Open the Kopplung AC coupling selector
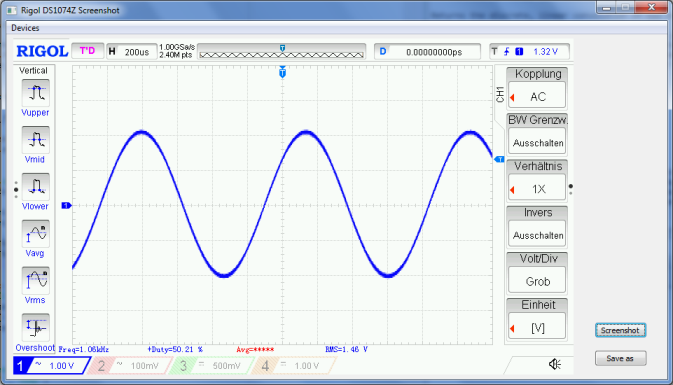Viewport: 673px width, 385px height. [537, 95]
